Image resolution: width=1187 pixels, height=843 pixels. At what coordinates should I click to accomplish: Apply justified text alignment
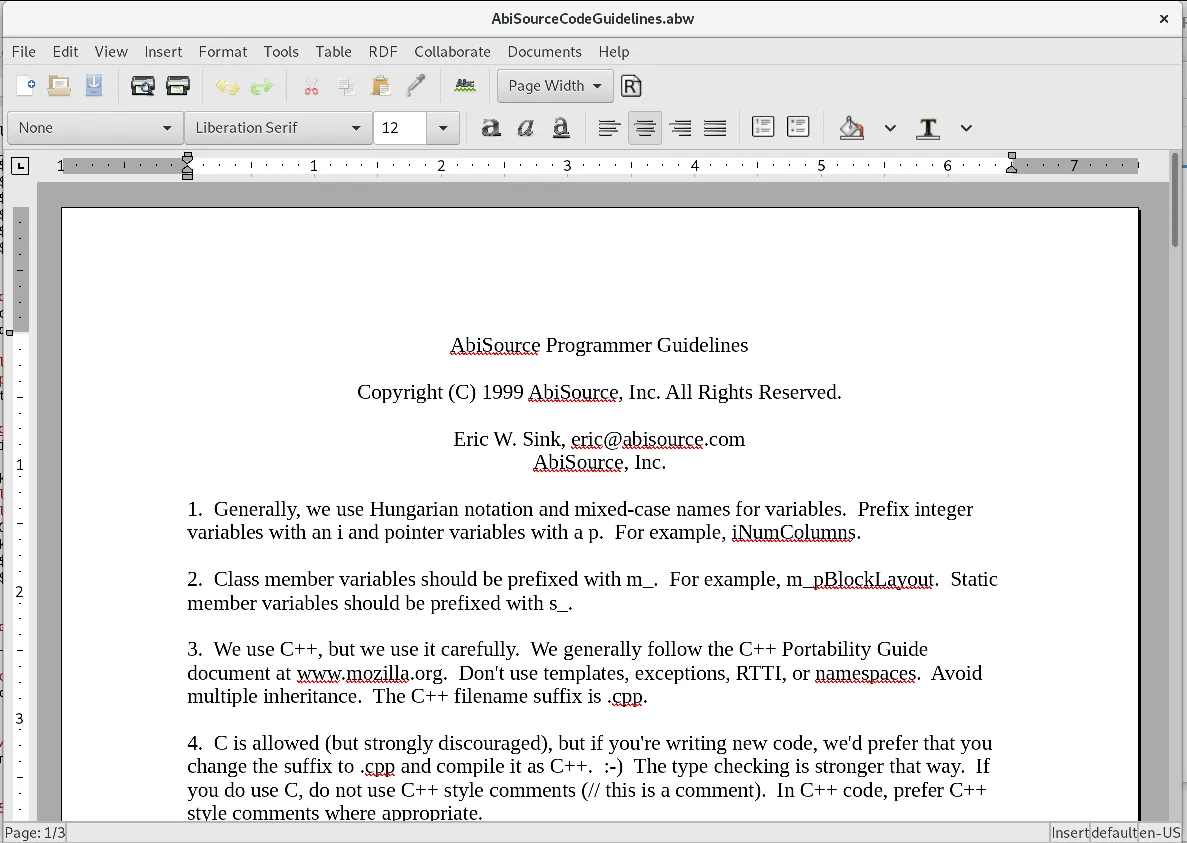coord(715,128)
